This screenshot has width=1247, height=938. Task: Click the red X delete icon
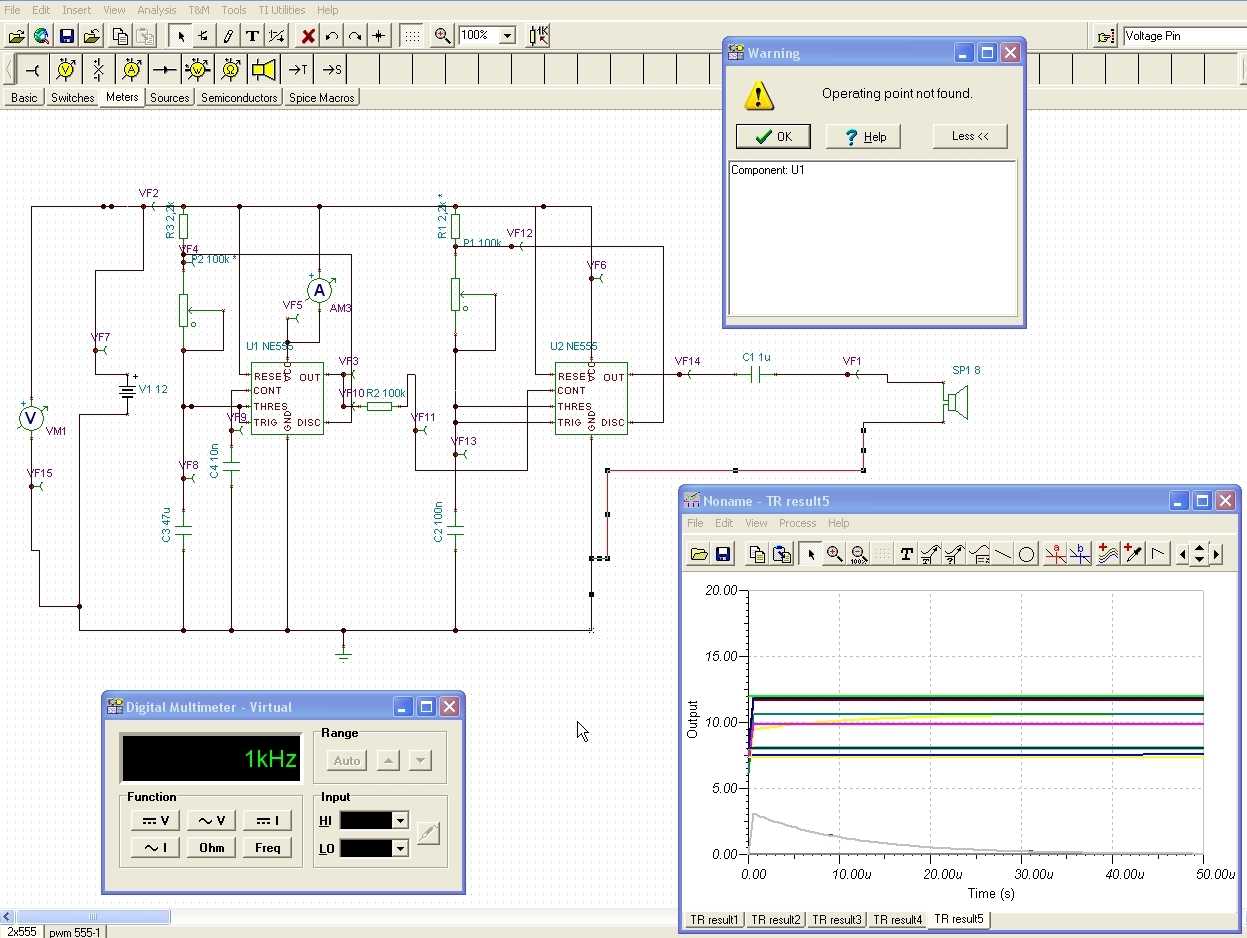tap(308, 36)
